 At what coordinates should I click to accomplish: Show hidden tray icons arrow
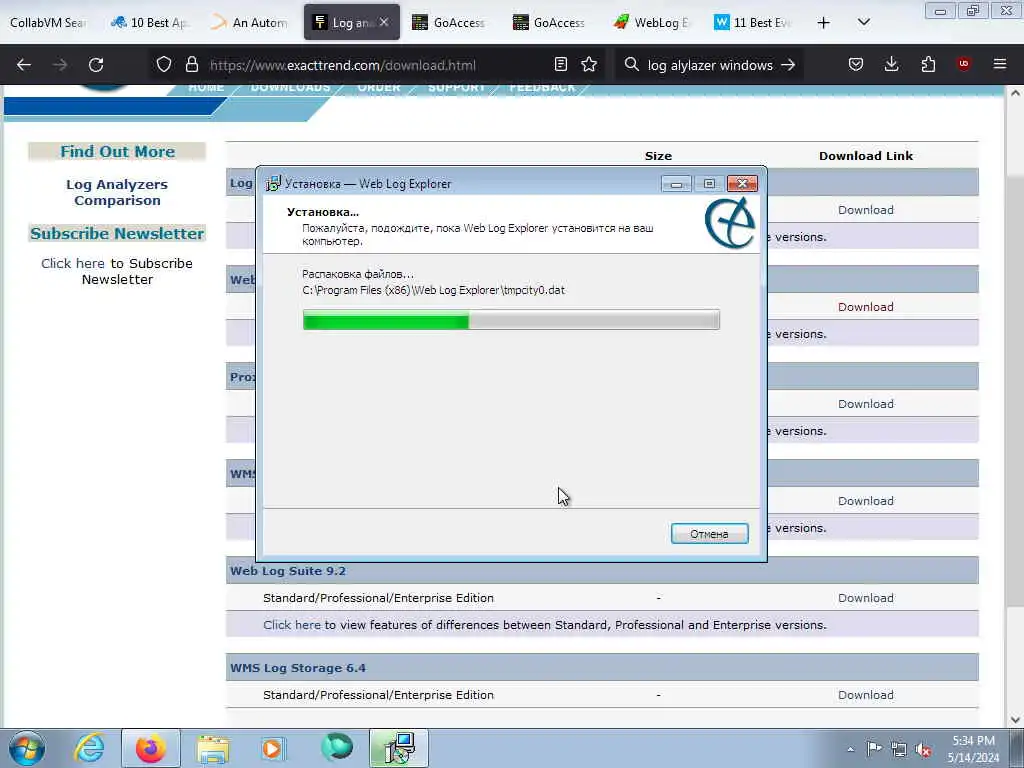click(850, 749)
